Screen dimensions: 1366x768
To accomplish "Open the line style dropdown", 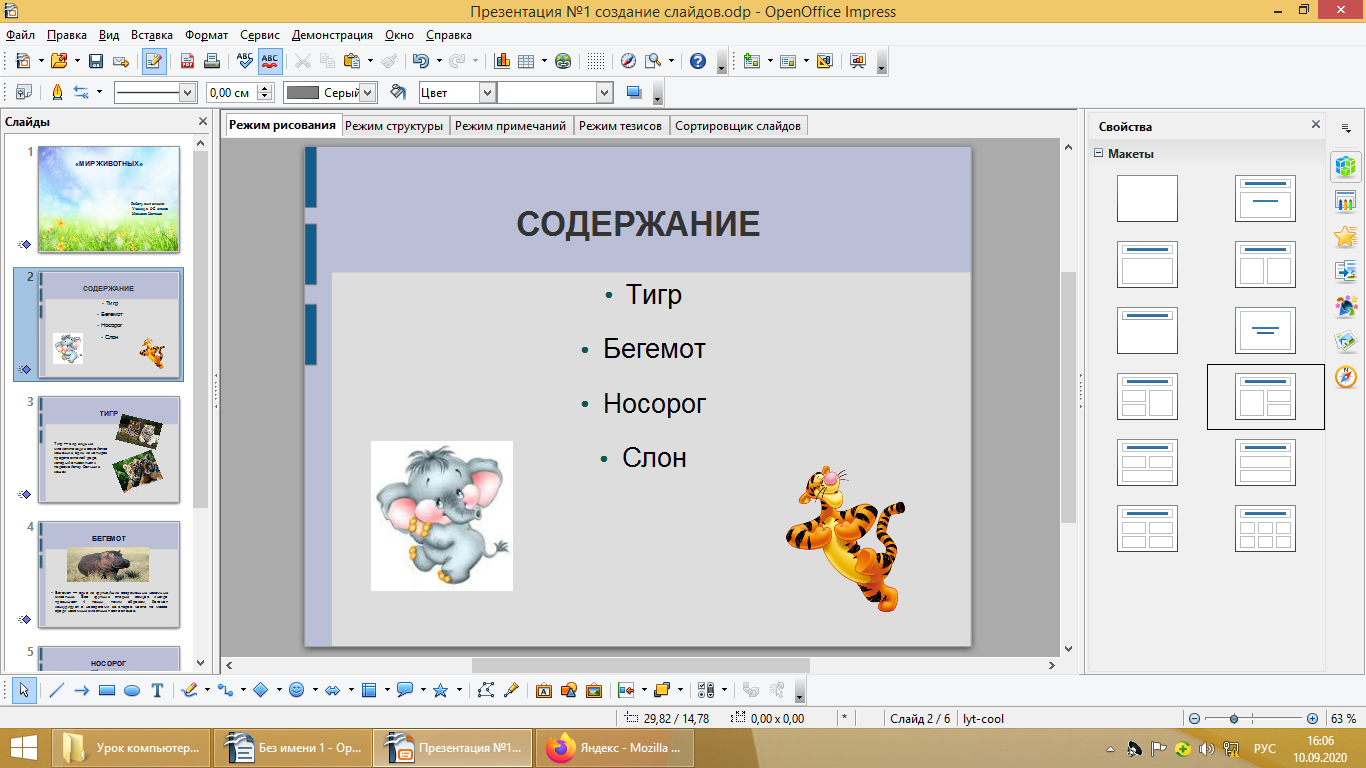I will 187,92.
